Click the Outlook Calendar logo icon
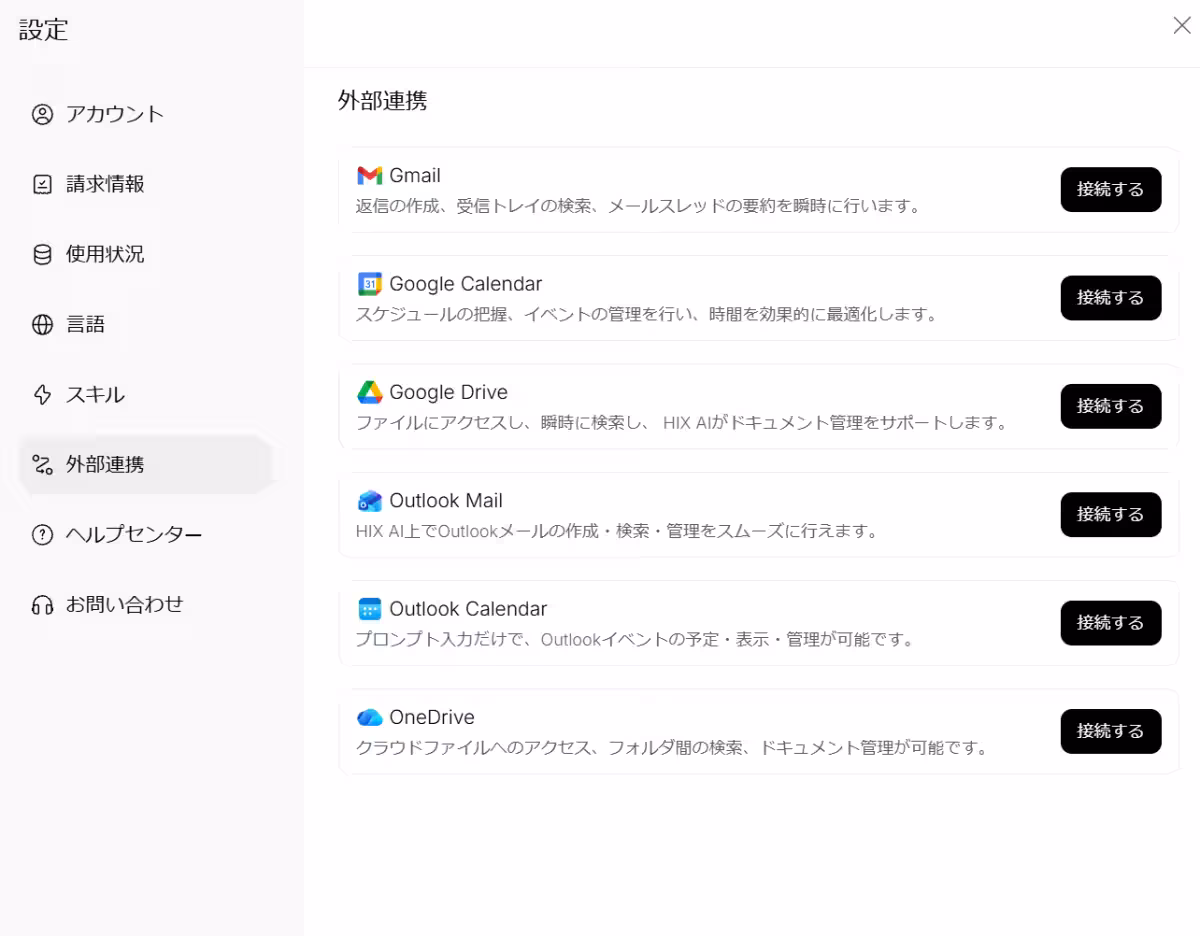 click(x=370, y=609)
